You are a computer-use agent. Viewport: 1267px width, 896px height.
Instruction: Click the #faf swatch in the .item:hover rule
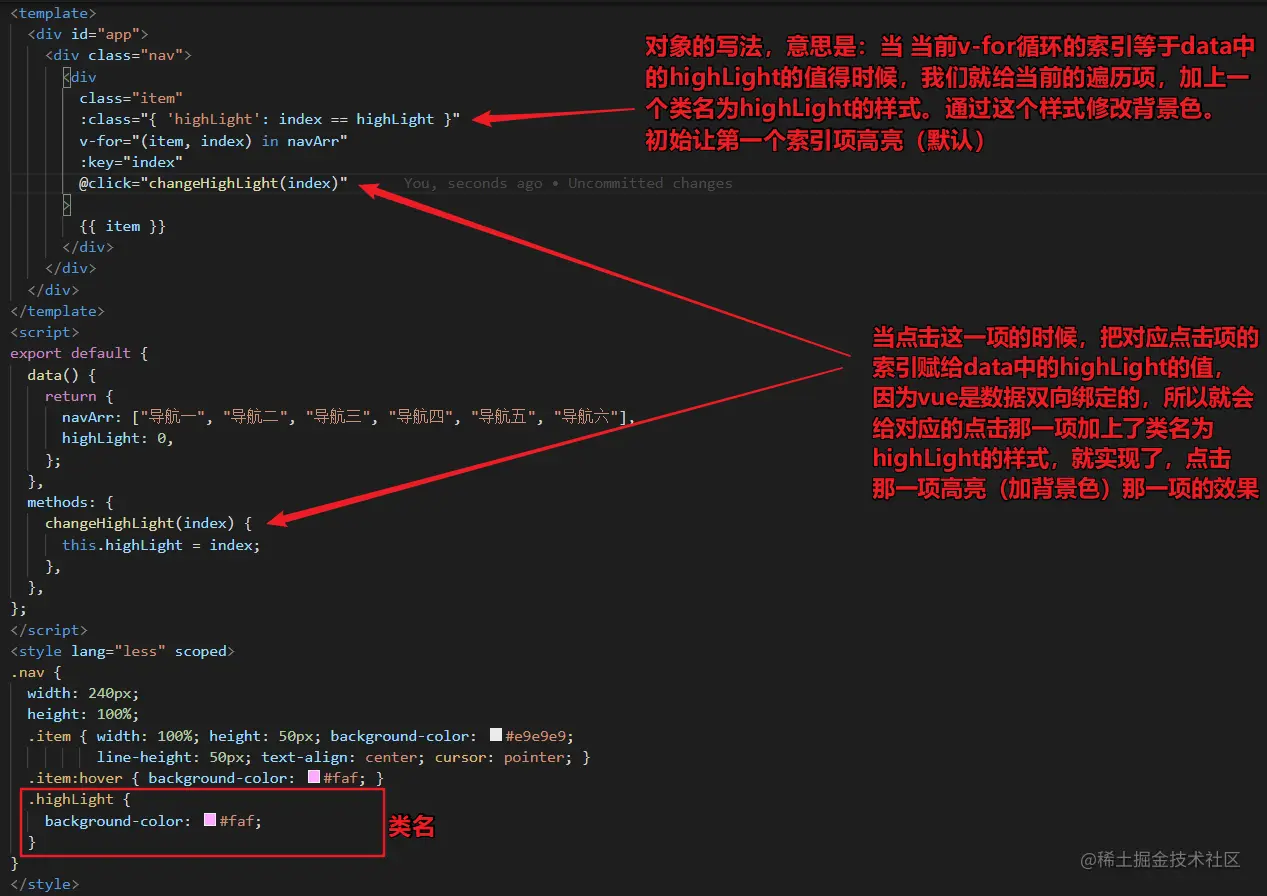click(x=313, y=777)
